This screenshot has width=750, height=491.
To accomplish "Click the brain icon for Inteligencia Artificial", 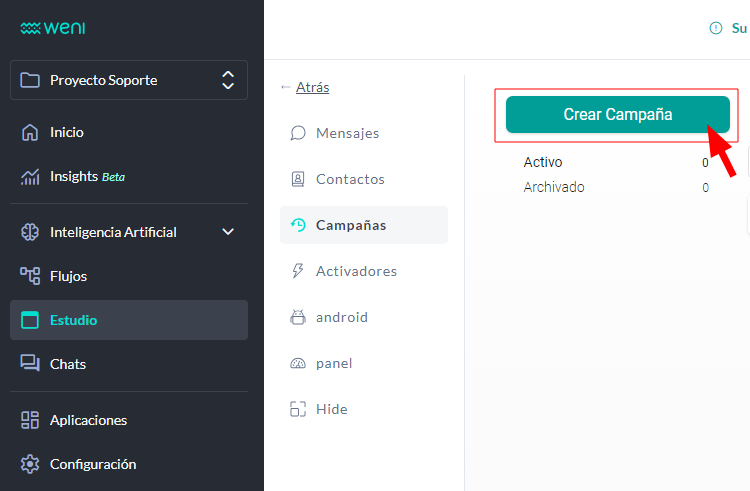I will coord(30,232).
